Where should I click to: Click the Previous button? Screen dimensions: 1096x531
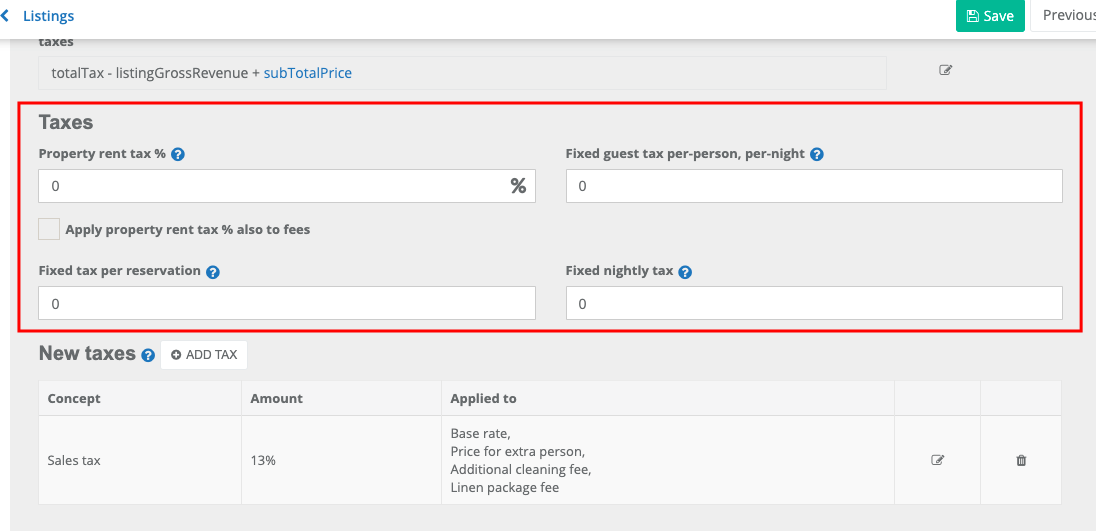pyautogui.click(x=1068, y=16)
